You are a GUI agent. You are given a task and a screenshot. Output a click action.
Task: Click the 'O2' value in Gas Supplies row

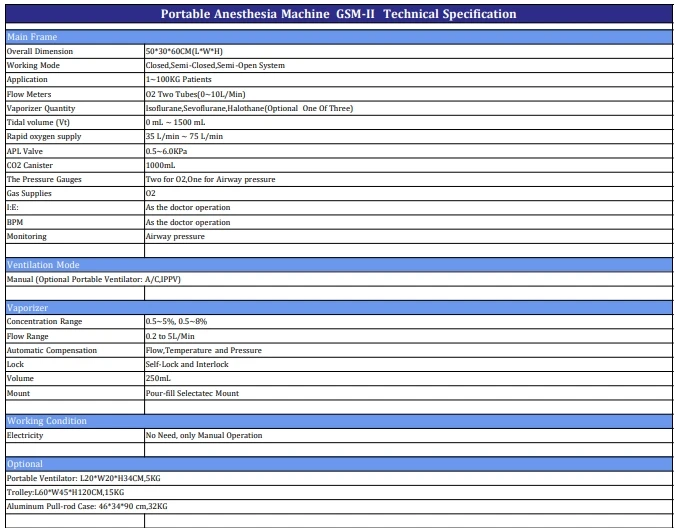pyautogui.click(x=150, y=194)
